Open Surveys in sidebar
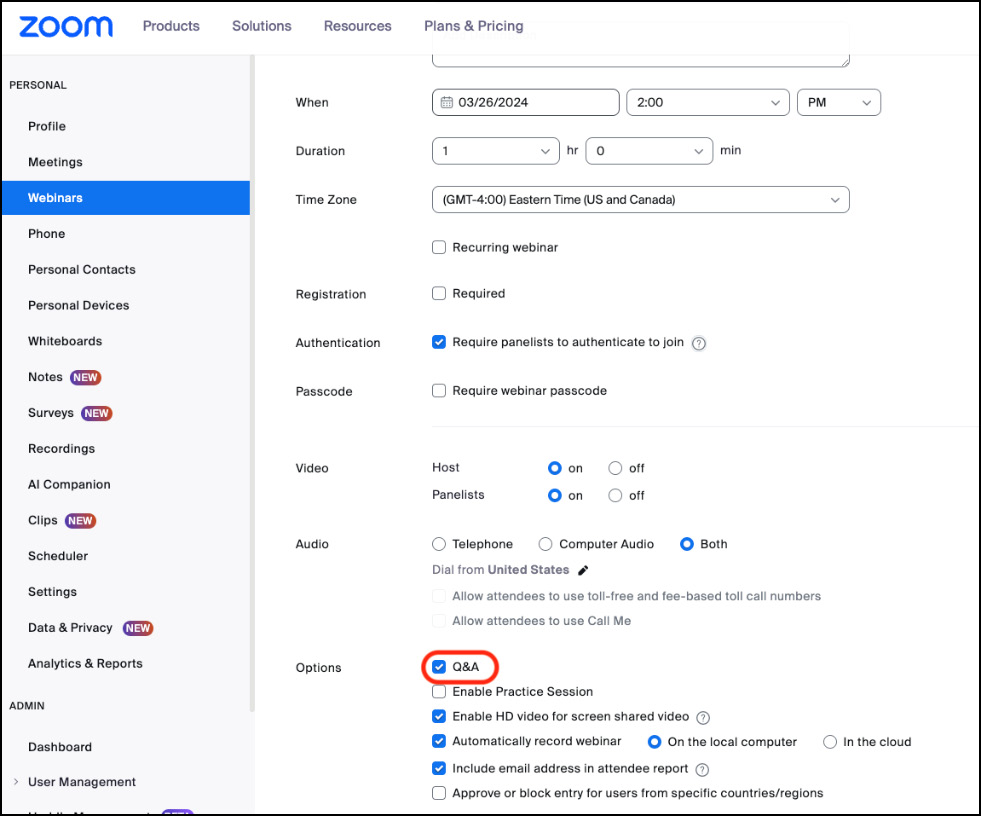Screen dimensions: 981x816 tap(51, 413)
